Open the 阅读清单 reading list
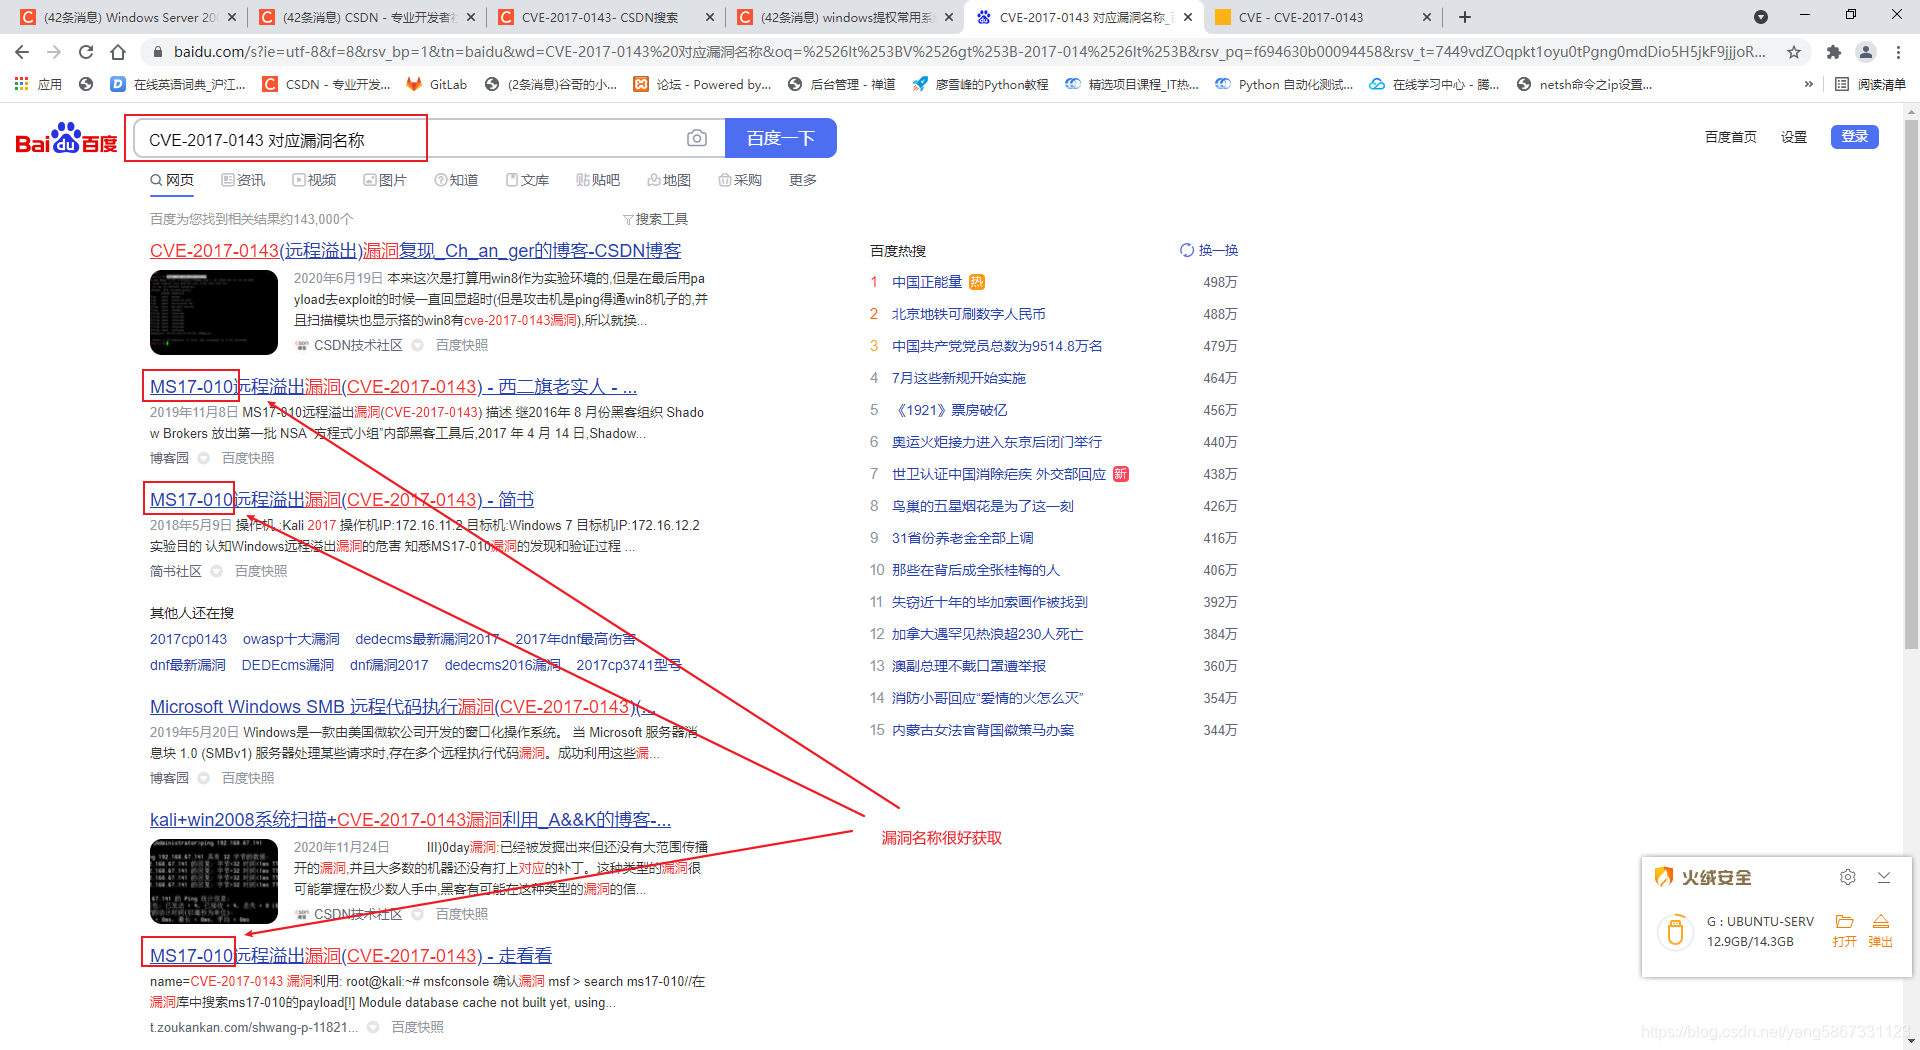 [x=1871, y=84]
